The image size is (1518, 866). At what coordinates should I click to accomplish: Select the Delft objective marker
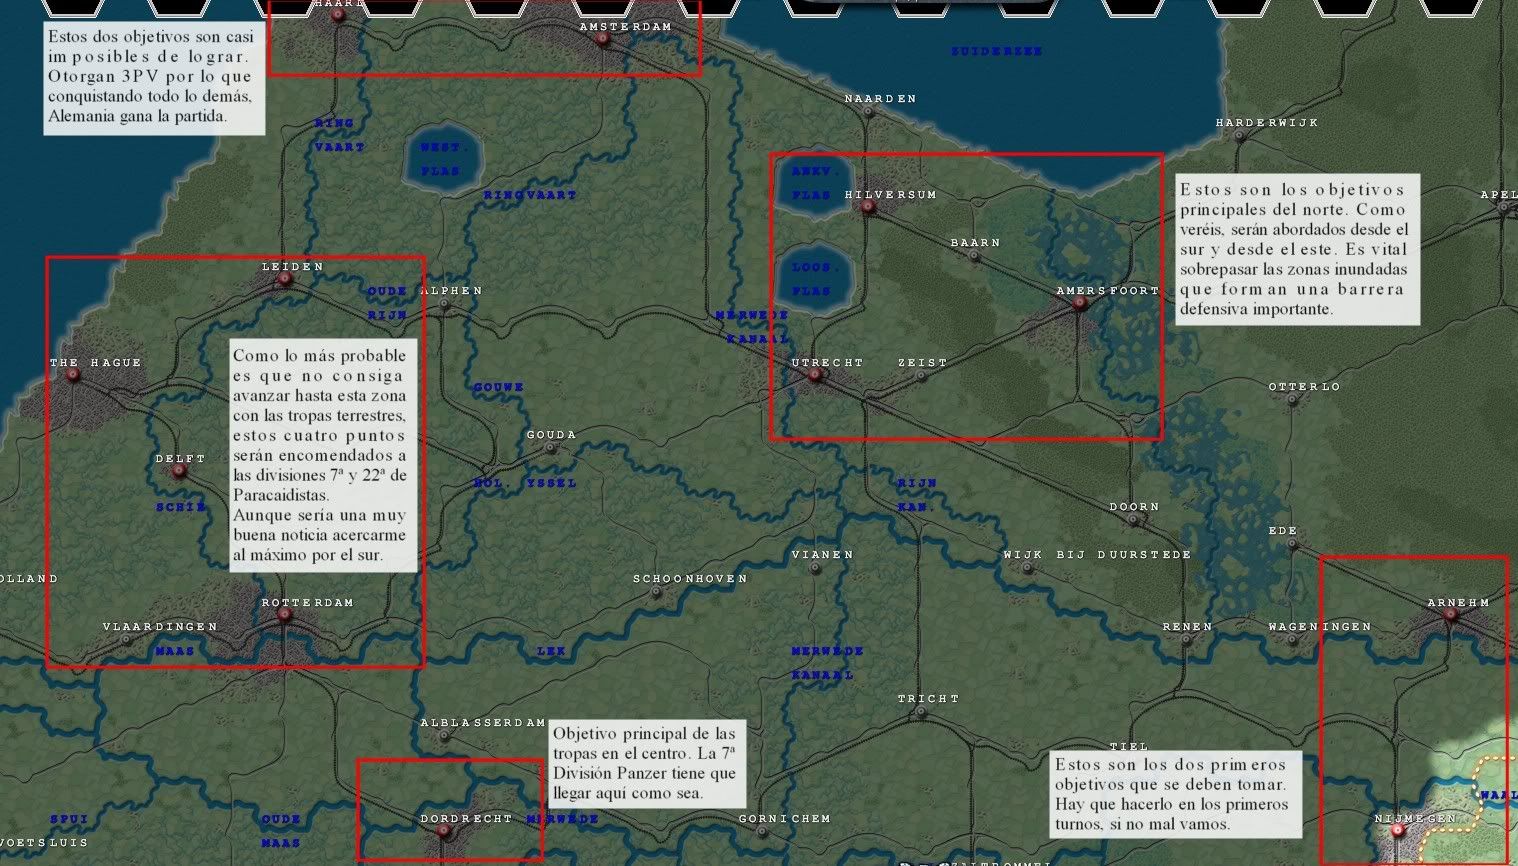(x=179, y=471)
